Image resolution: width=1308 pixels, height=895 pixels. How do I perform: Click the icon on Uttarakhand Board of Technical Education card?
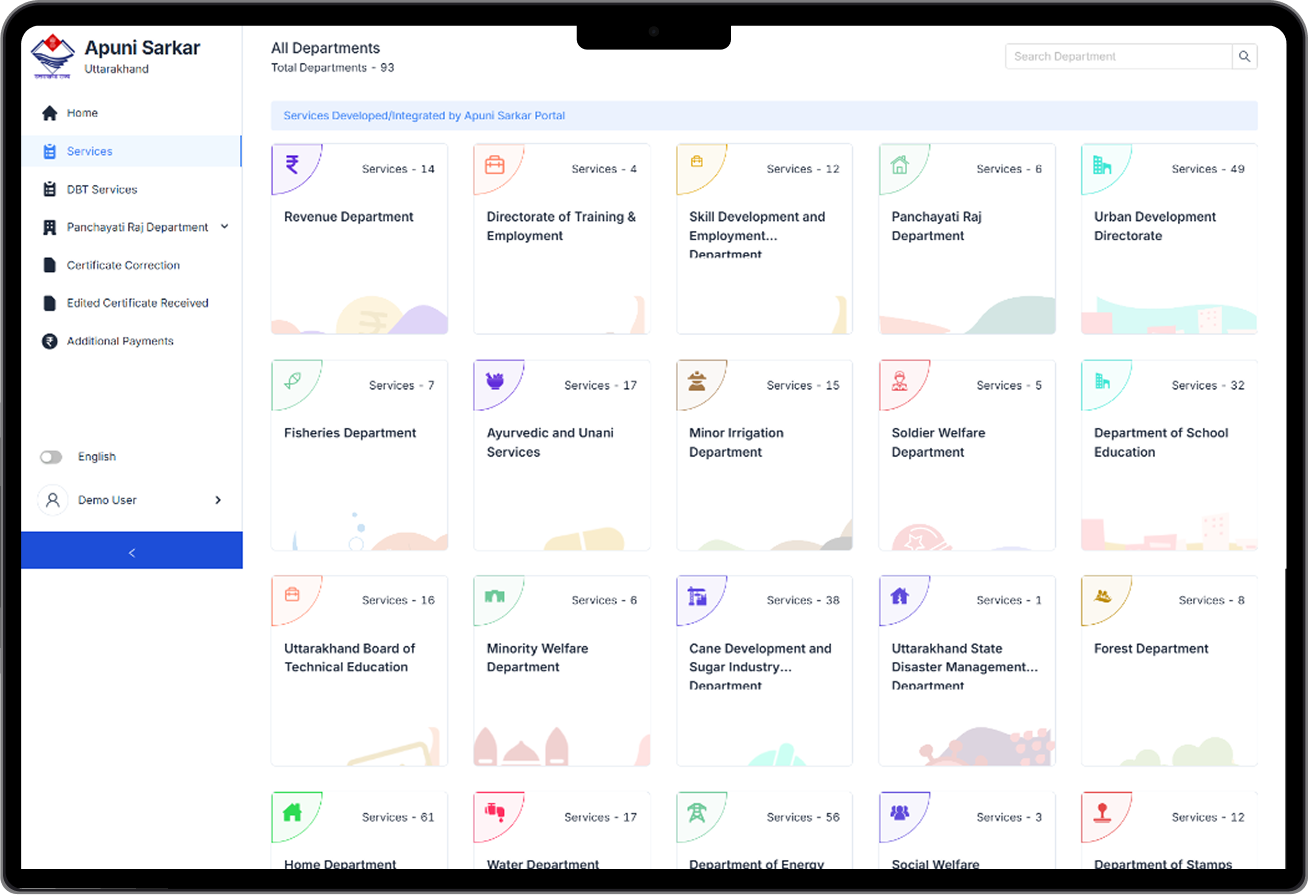click(x=292, y=593)
